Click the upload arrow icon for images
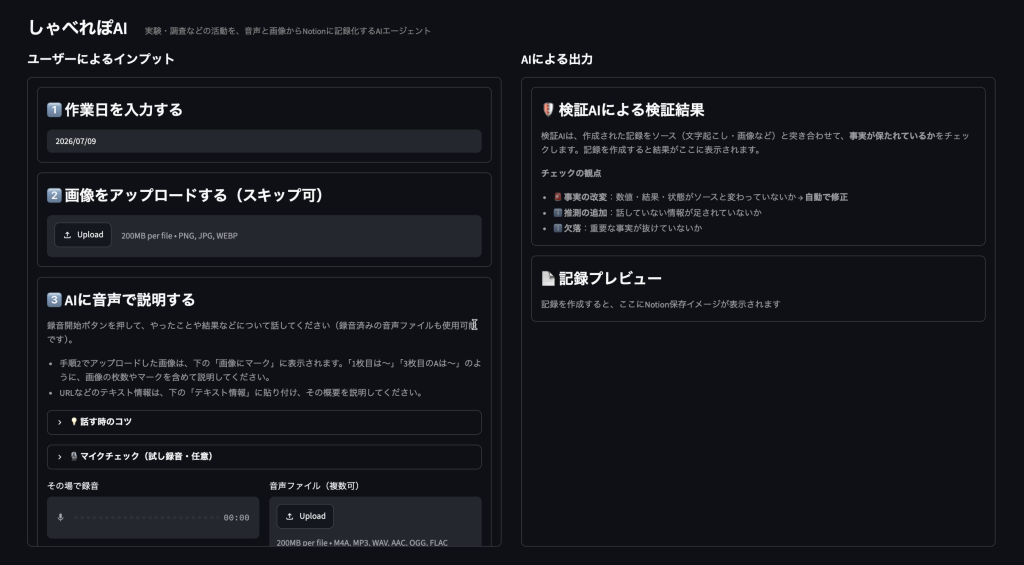Viewport: 1024px width, 565px height. [67, 235]
